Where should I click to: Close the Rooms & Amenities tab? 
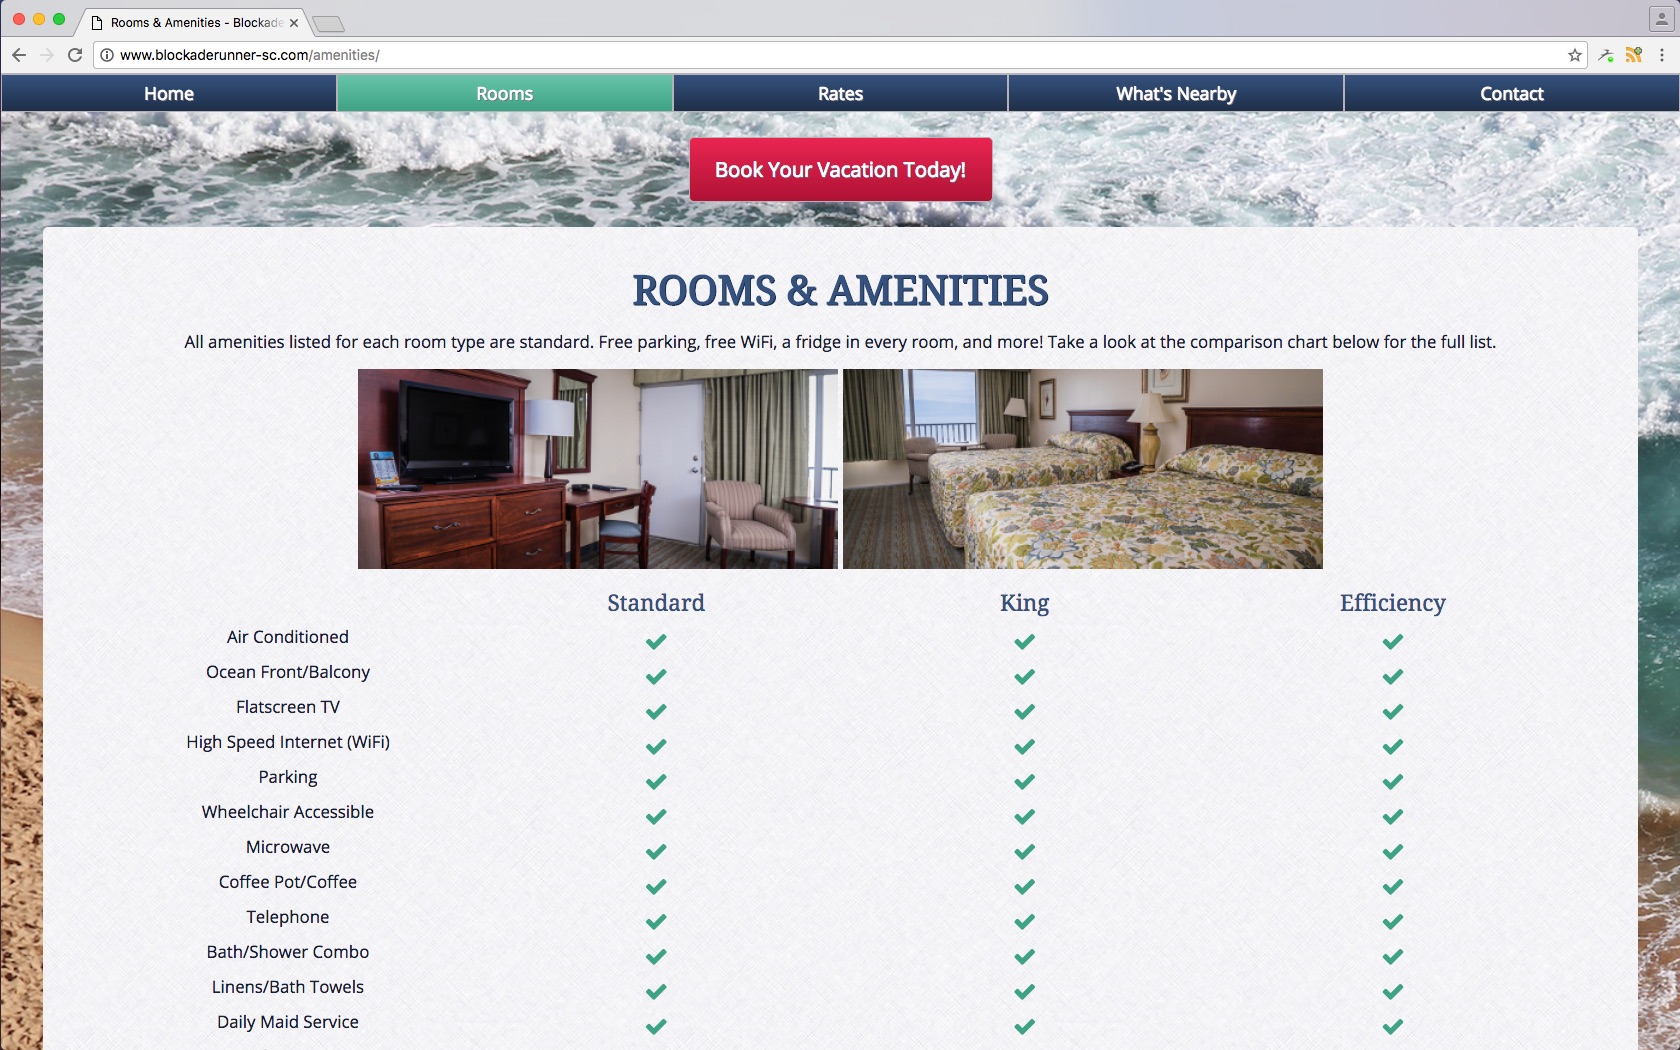pyautogui.click(x=294, y=23)
